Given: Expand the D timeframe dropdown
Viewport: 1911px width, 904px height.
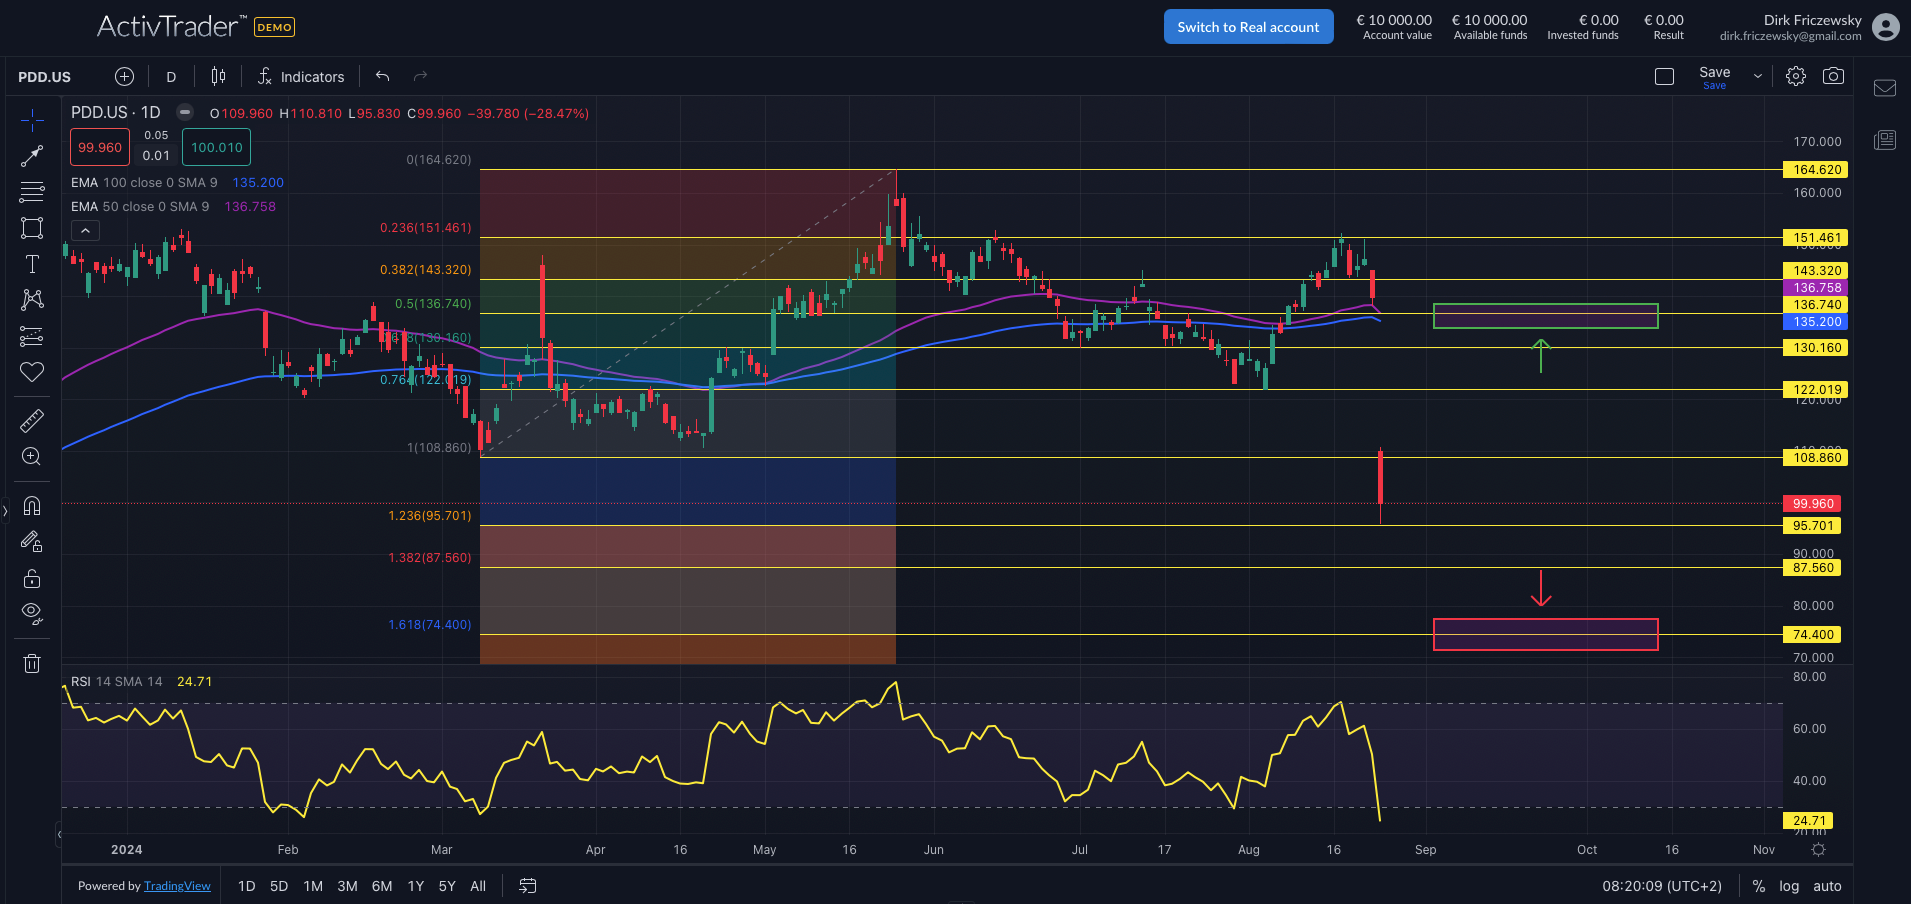Looking at the screenshot, I should [x=171, y=76].
